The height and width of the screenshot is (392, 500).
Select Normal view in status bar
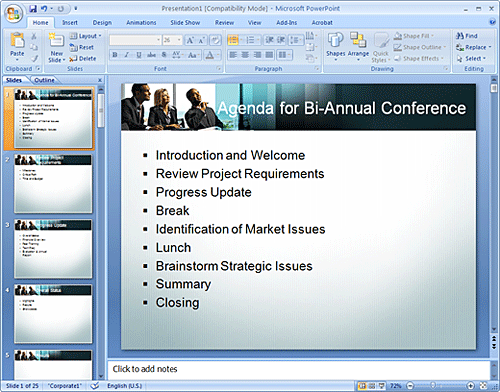point(362,386)
